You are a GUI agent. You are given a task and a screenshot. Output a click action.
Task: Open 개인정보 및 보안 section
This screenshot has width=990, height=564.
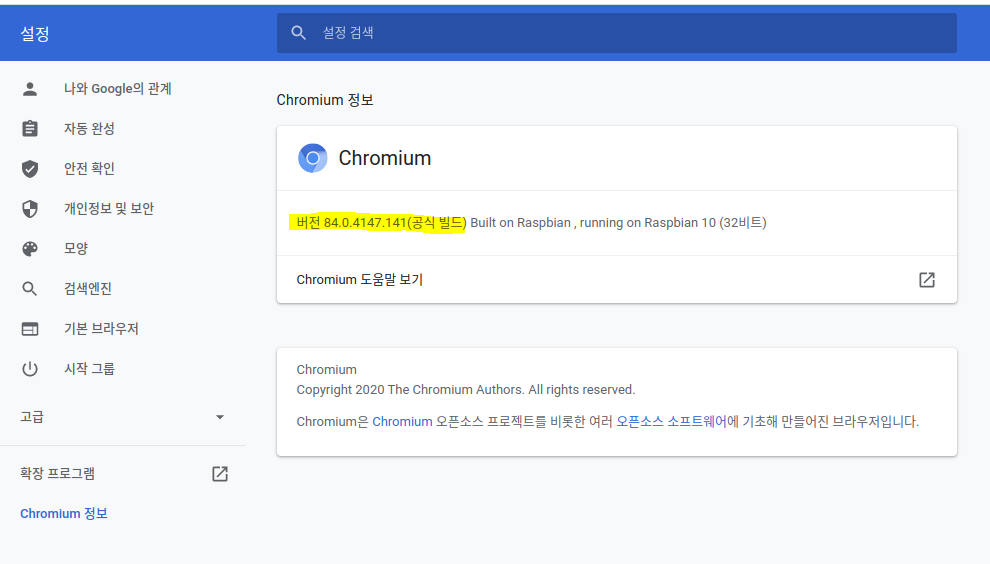(x=109, y=209)
